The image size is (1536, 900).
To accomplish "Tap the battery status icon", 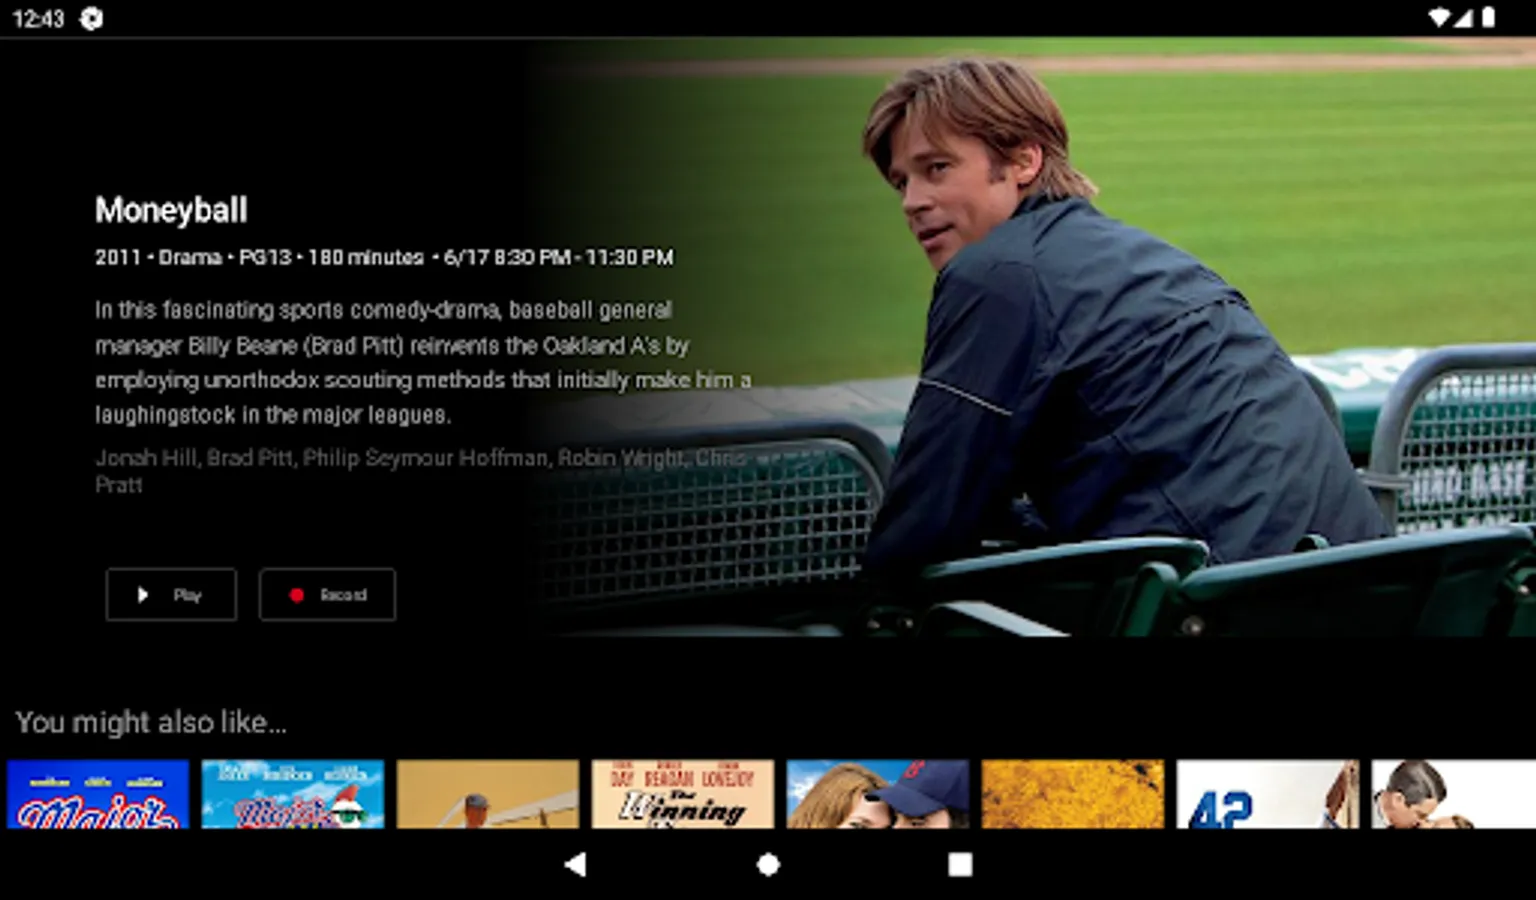I will 1488,17.
